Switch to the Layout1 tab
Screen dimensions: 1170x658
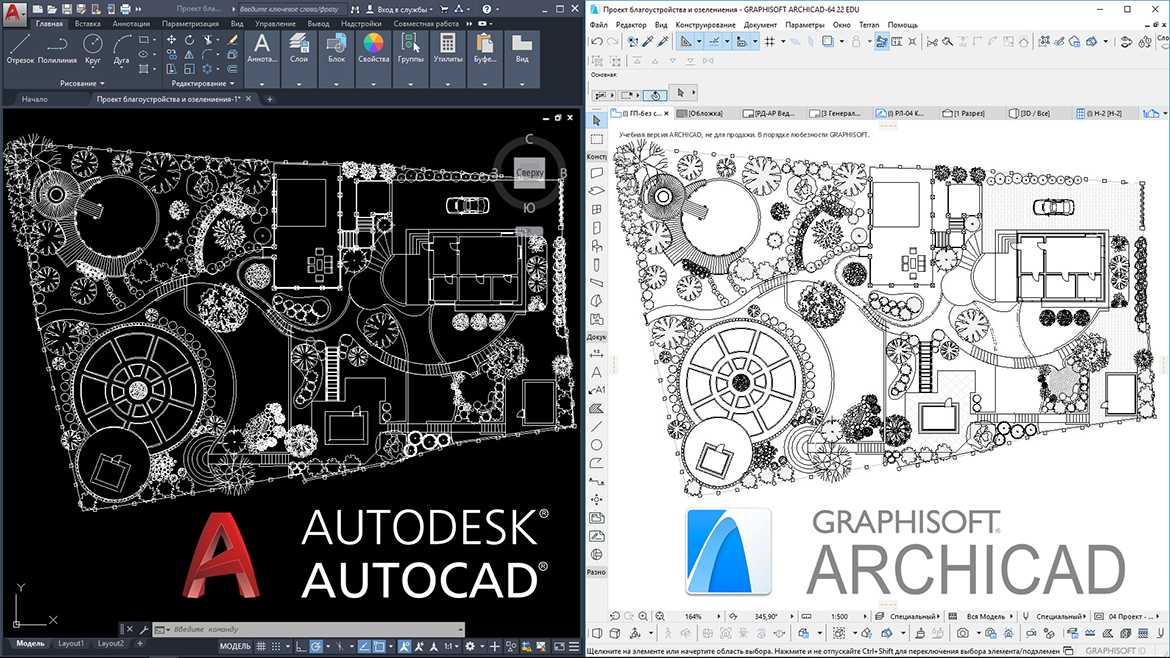point(71,643)
